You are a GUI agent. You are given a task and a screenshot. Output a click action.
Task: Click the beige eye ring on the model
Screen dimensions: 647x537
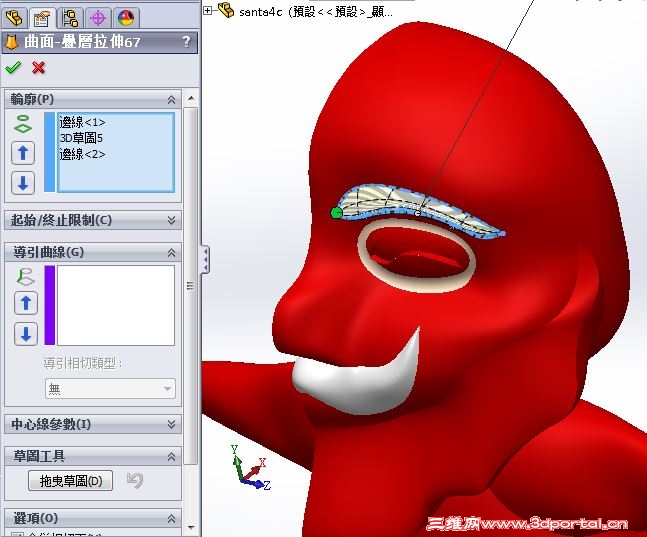[x=417, y=287]
